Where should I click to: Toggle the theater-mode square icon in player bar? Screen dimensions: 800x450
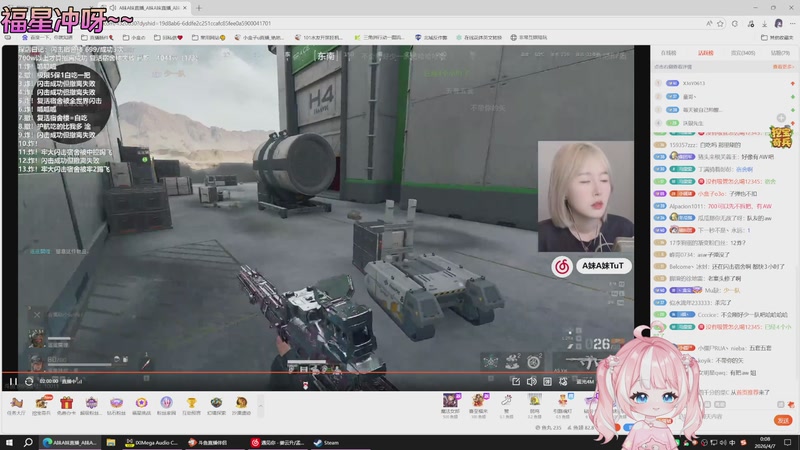pyautogui.click(x=547, y=381)
